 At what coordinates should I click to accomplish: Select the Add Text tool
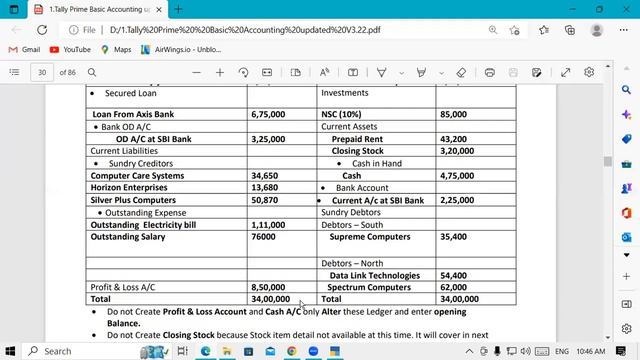tap(353, 72)
